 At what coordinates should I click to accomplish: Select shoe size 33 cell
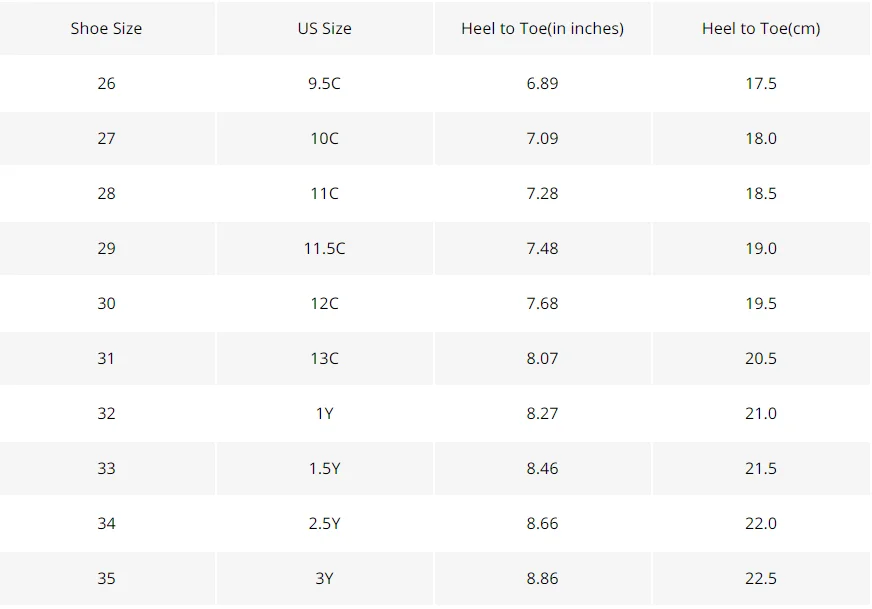pyautogui.click(x=106, y=468)
